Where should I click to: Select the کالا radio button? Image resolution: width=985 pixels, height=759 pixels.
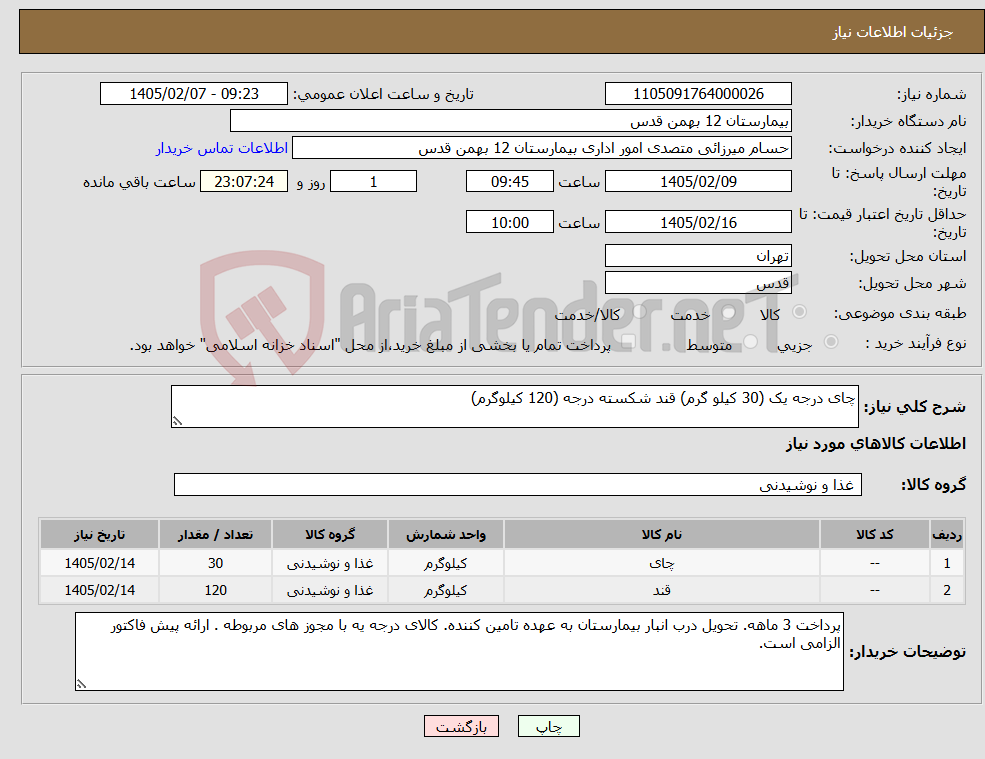pyautogui.click(x=800, y=312)
